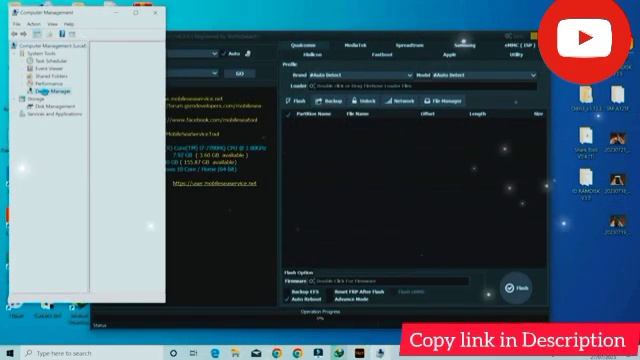
Task: Open the View menu in Computer Management
Action: click(52, 24)
